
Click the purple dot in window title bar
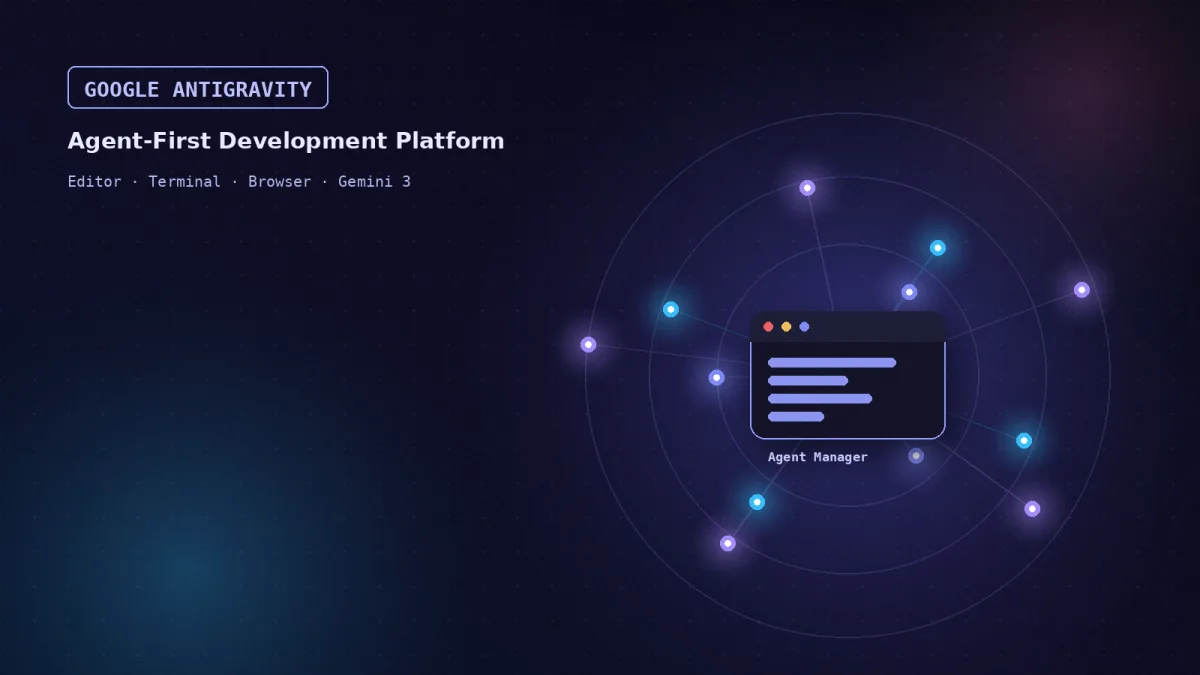[x=804, y=327]
